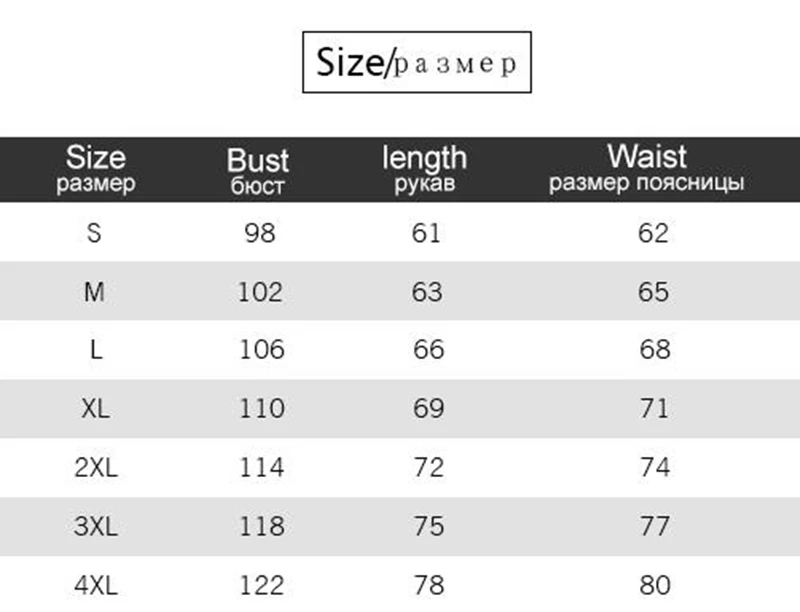Click bust value 98
This screenshot has width=800, height=612.
[x=260, y=233]
